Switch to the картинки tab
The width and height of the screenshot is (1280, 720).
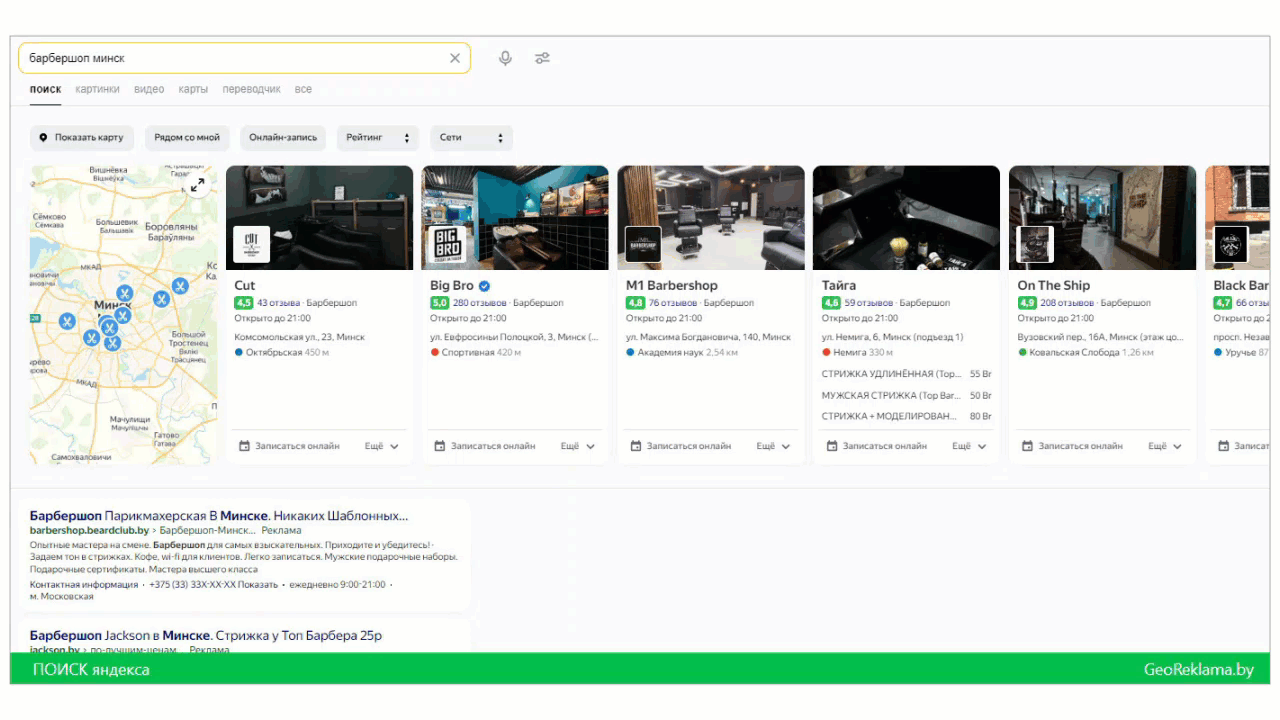pos(97,89)
